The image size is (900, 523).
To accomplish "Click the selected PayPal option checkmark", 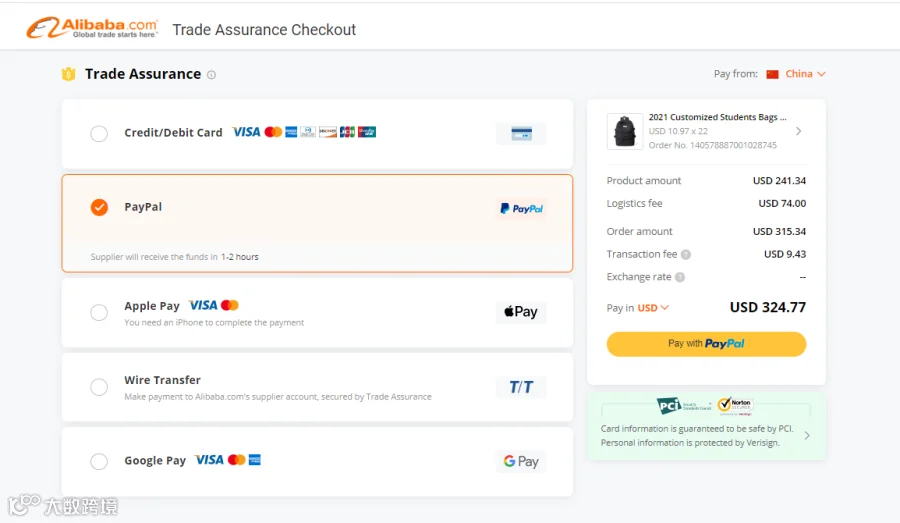I will tap(99, 207).
